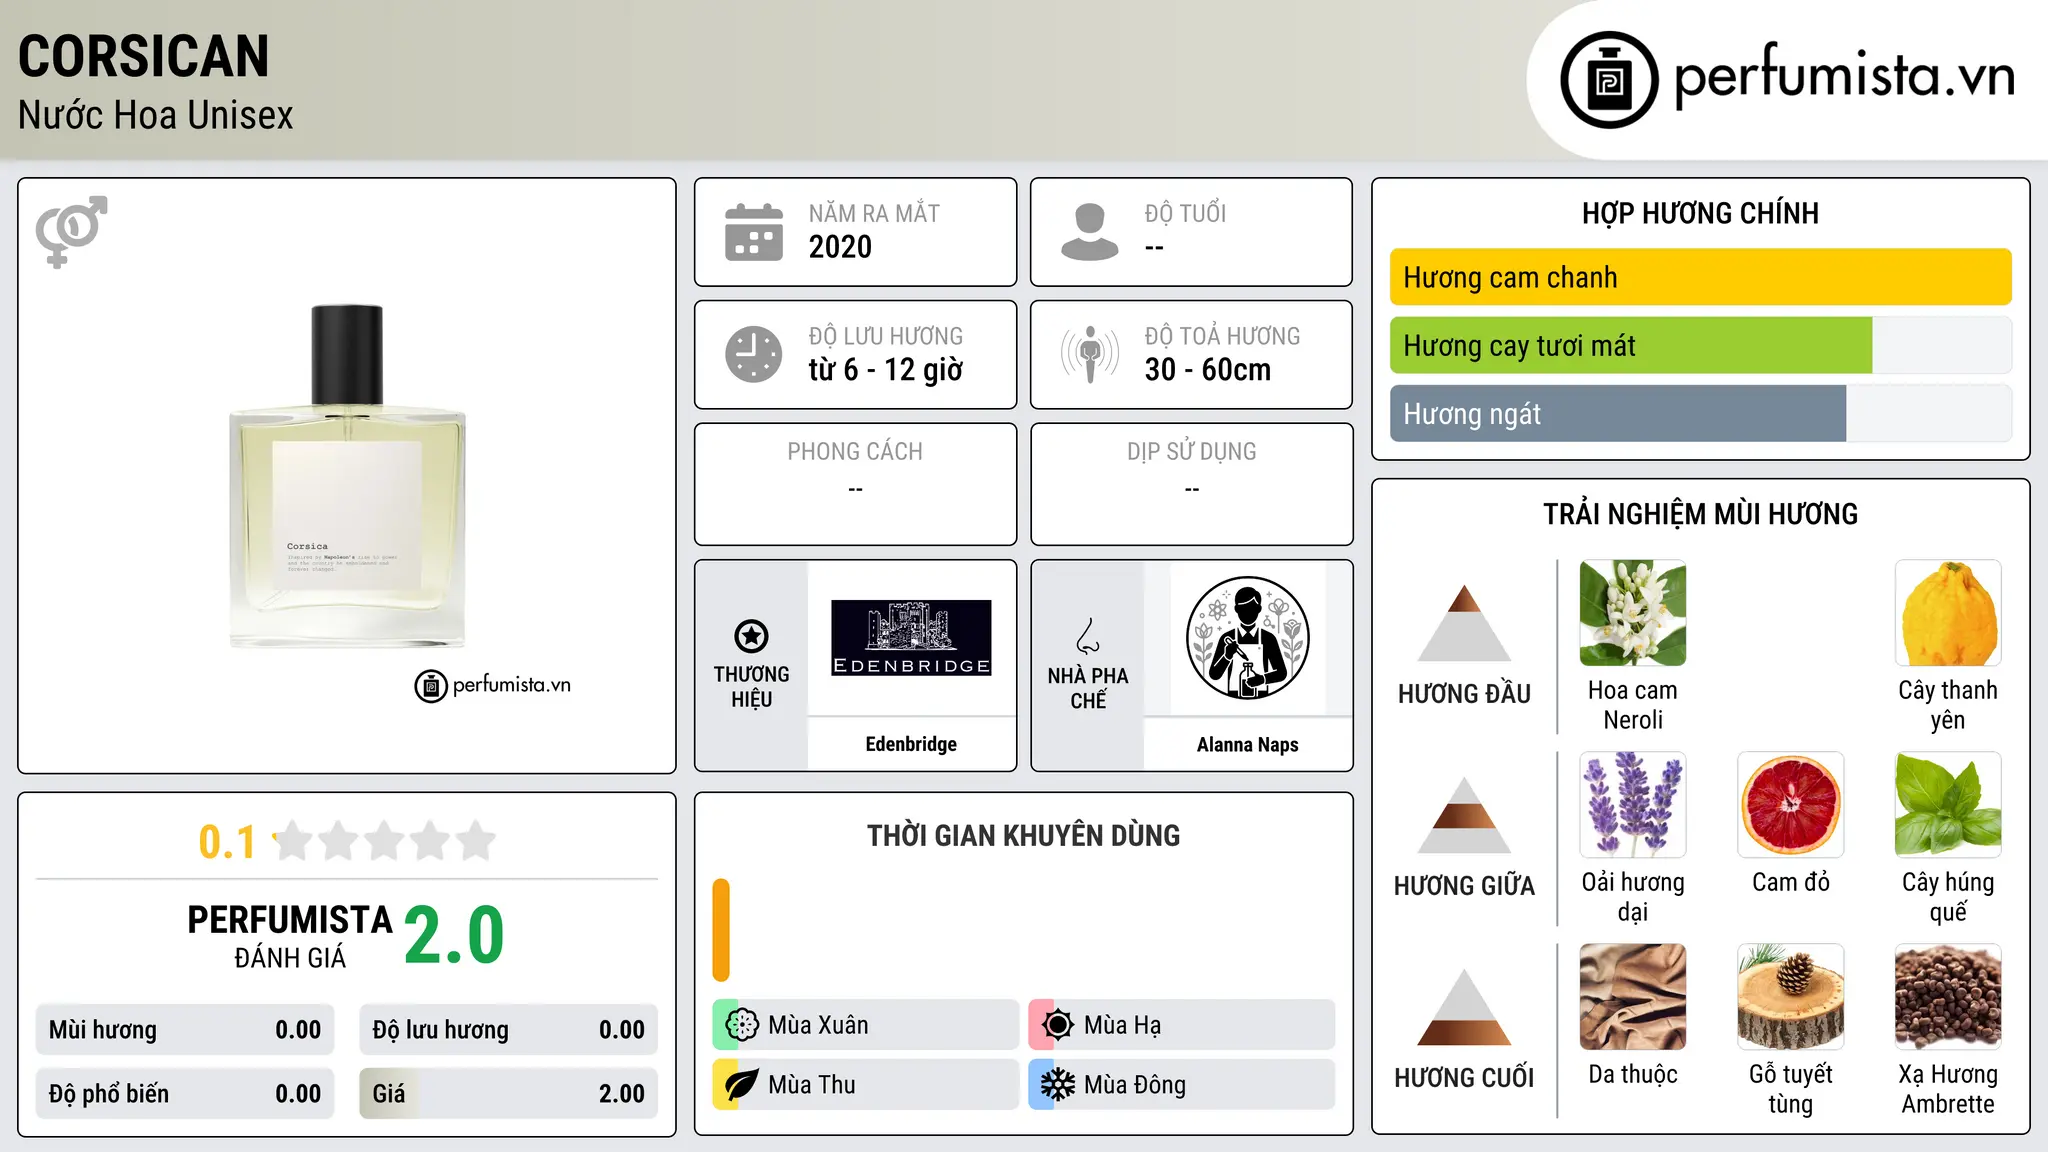
Task: Click the Nước Hoa Unisex subtitle
Action: (156, 116)
